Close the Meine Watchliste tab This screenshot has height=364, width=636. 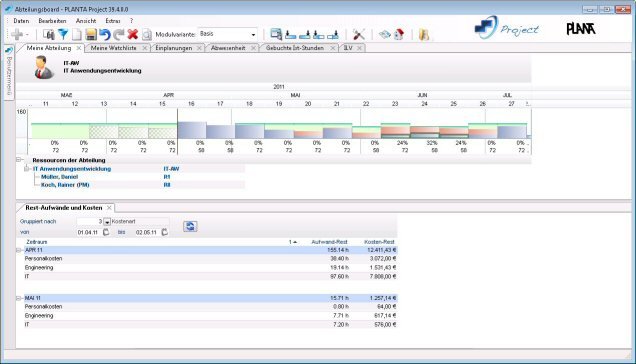(x=144, y=48)
